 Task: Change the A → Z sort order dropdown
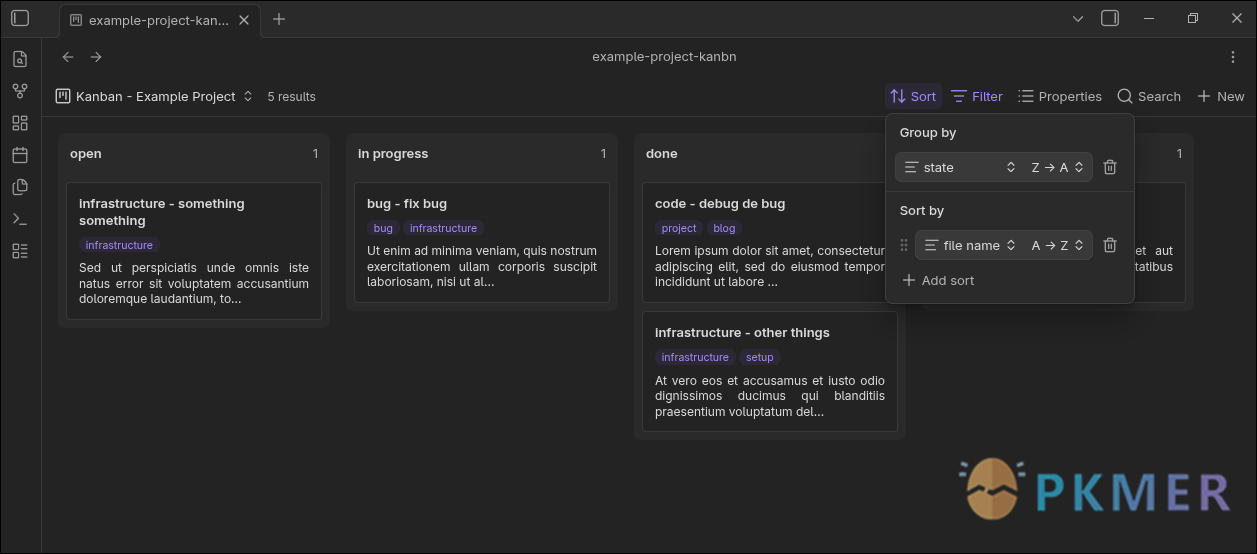[1058, 245]
